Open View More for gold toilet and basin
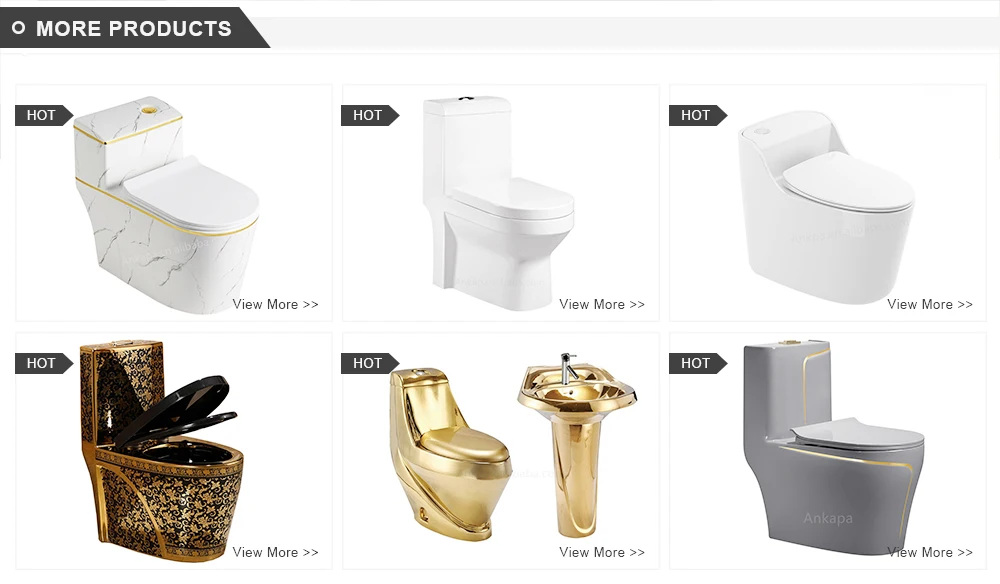The image size is (1000, 584). (602, 552)
